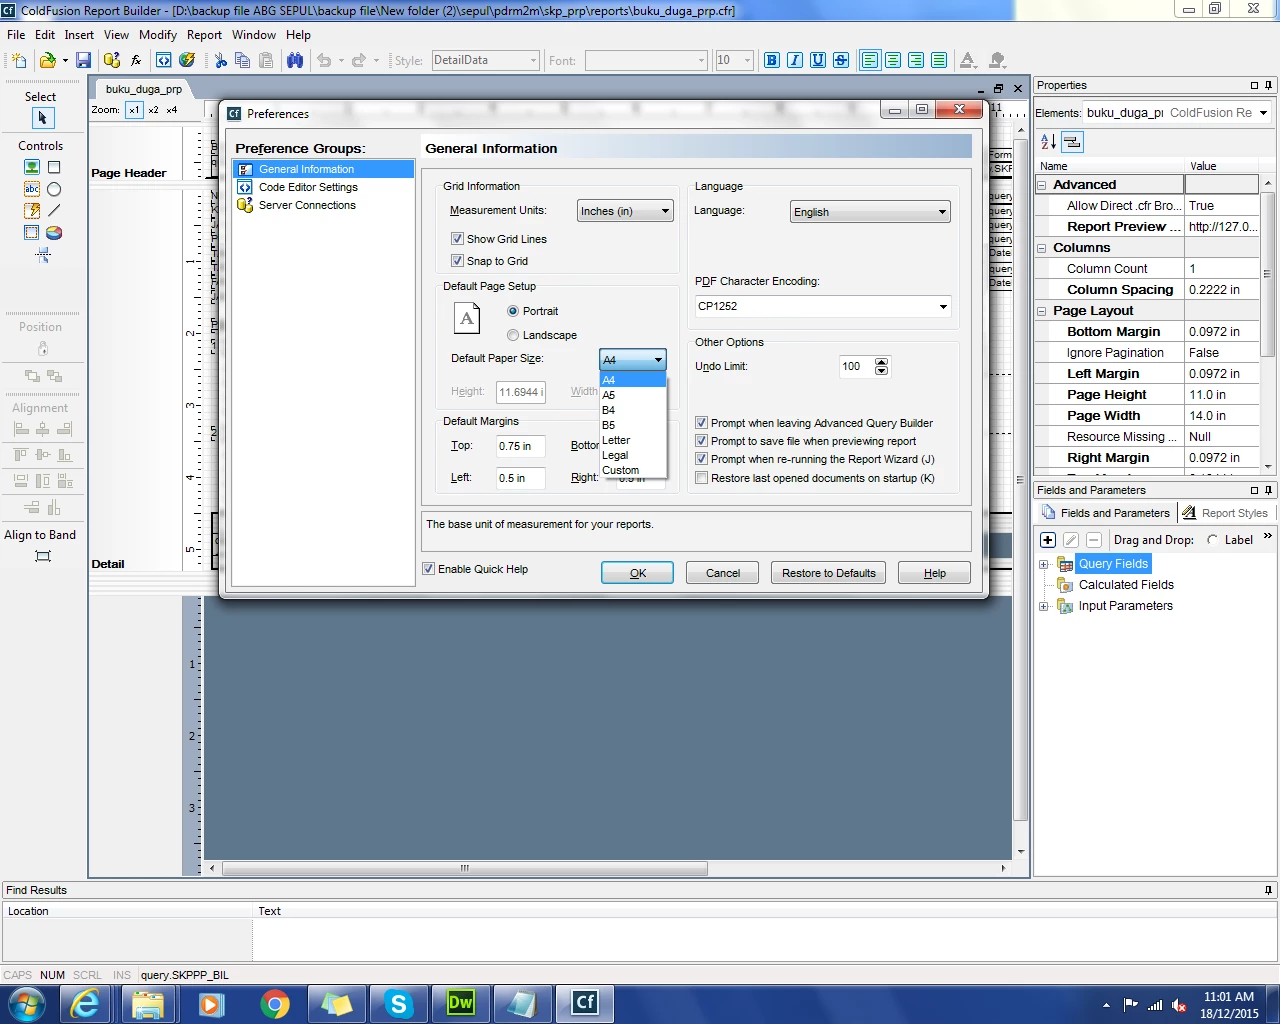The height and width of the screenshot is (1024, 1280).
Task: Collapse the Page Layout properties group
Action: (1042, 311)
